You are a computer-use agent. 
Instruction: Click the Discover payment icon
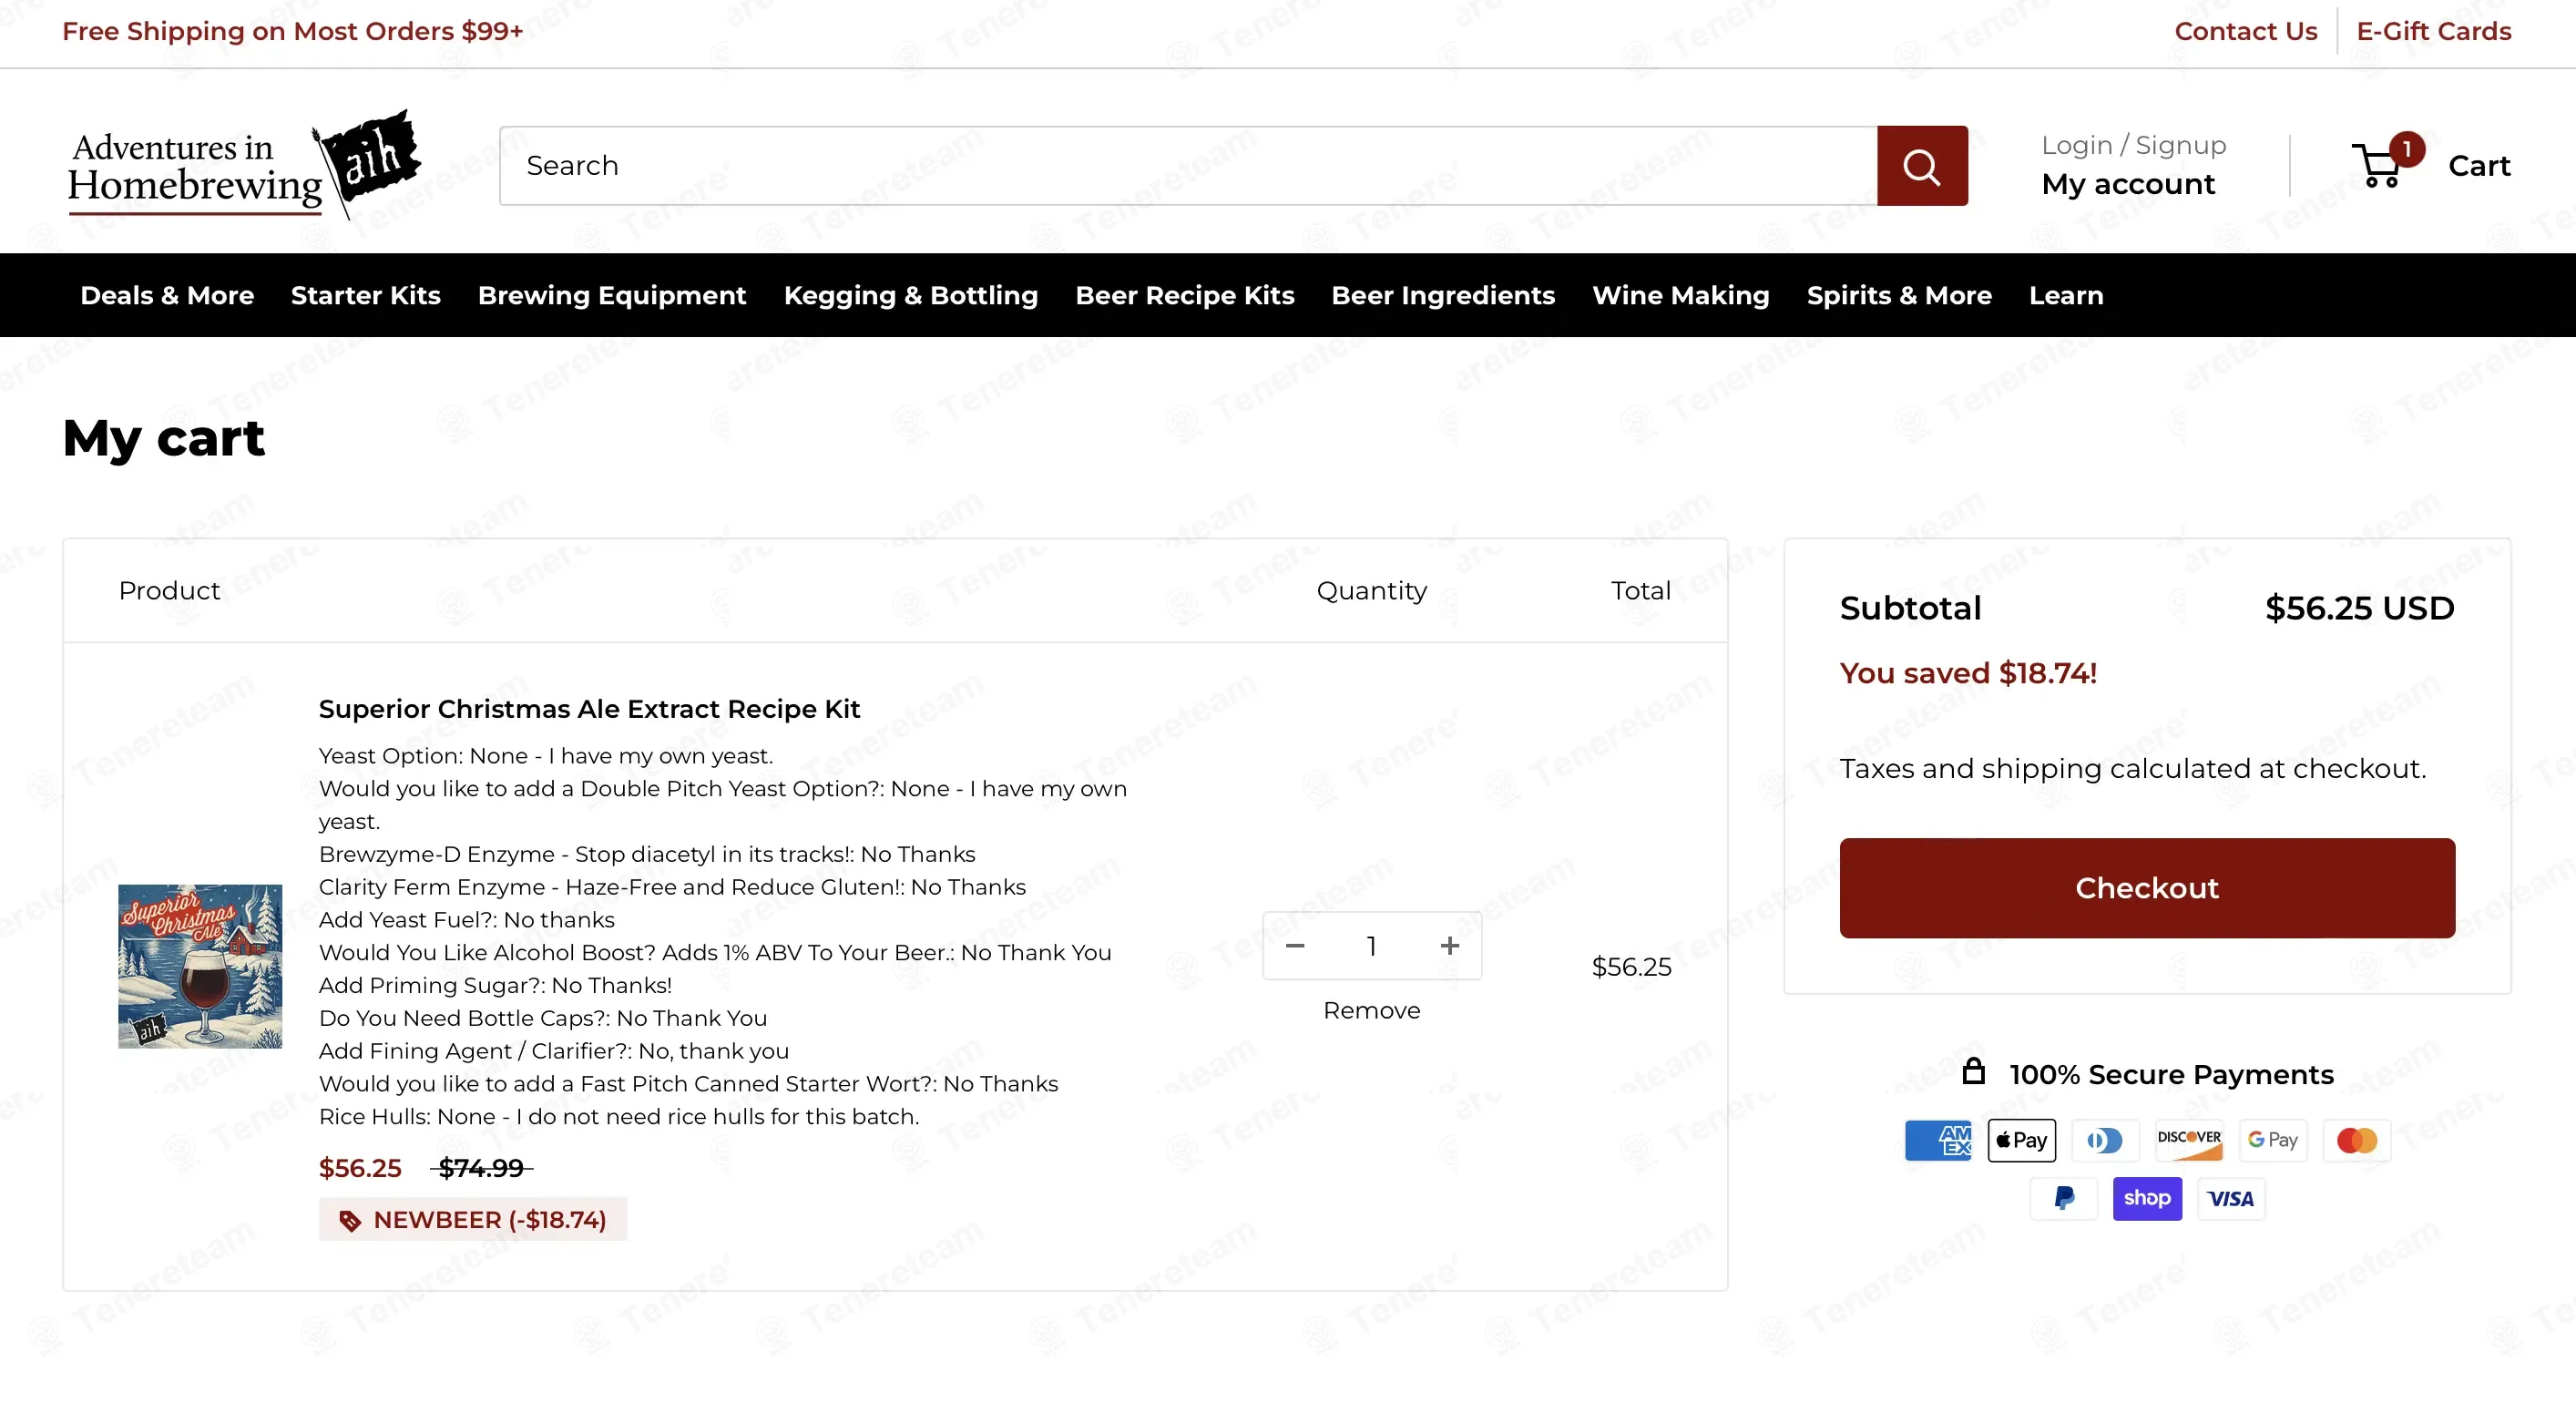(2189, 1140)
